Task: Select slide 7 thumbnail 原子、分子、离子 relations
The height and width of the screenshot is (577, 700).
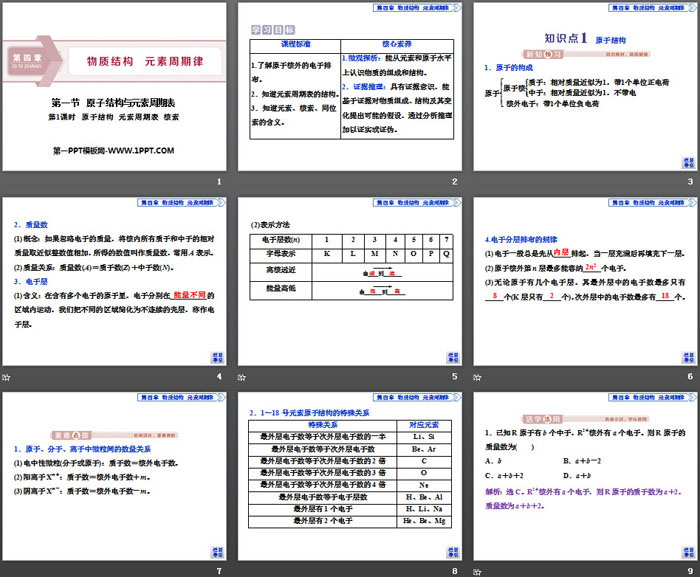Action: pyautogui.click(x=114, y=477)
